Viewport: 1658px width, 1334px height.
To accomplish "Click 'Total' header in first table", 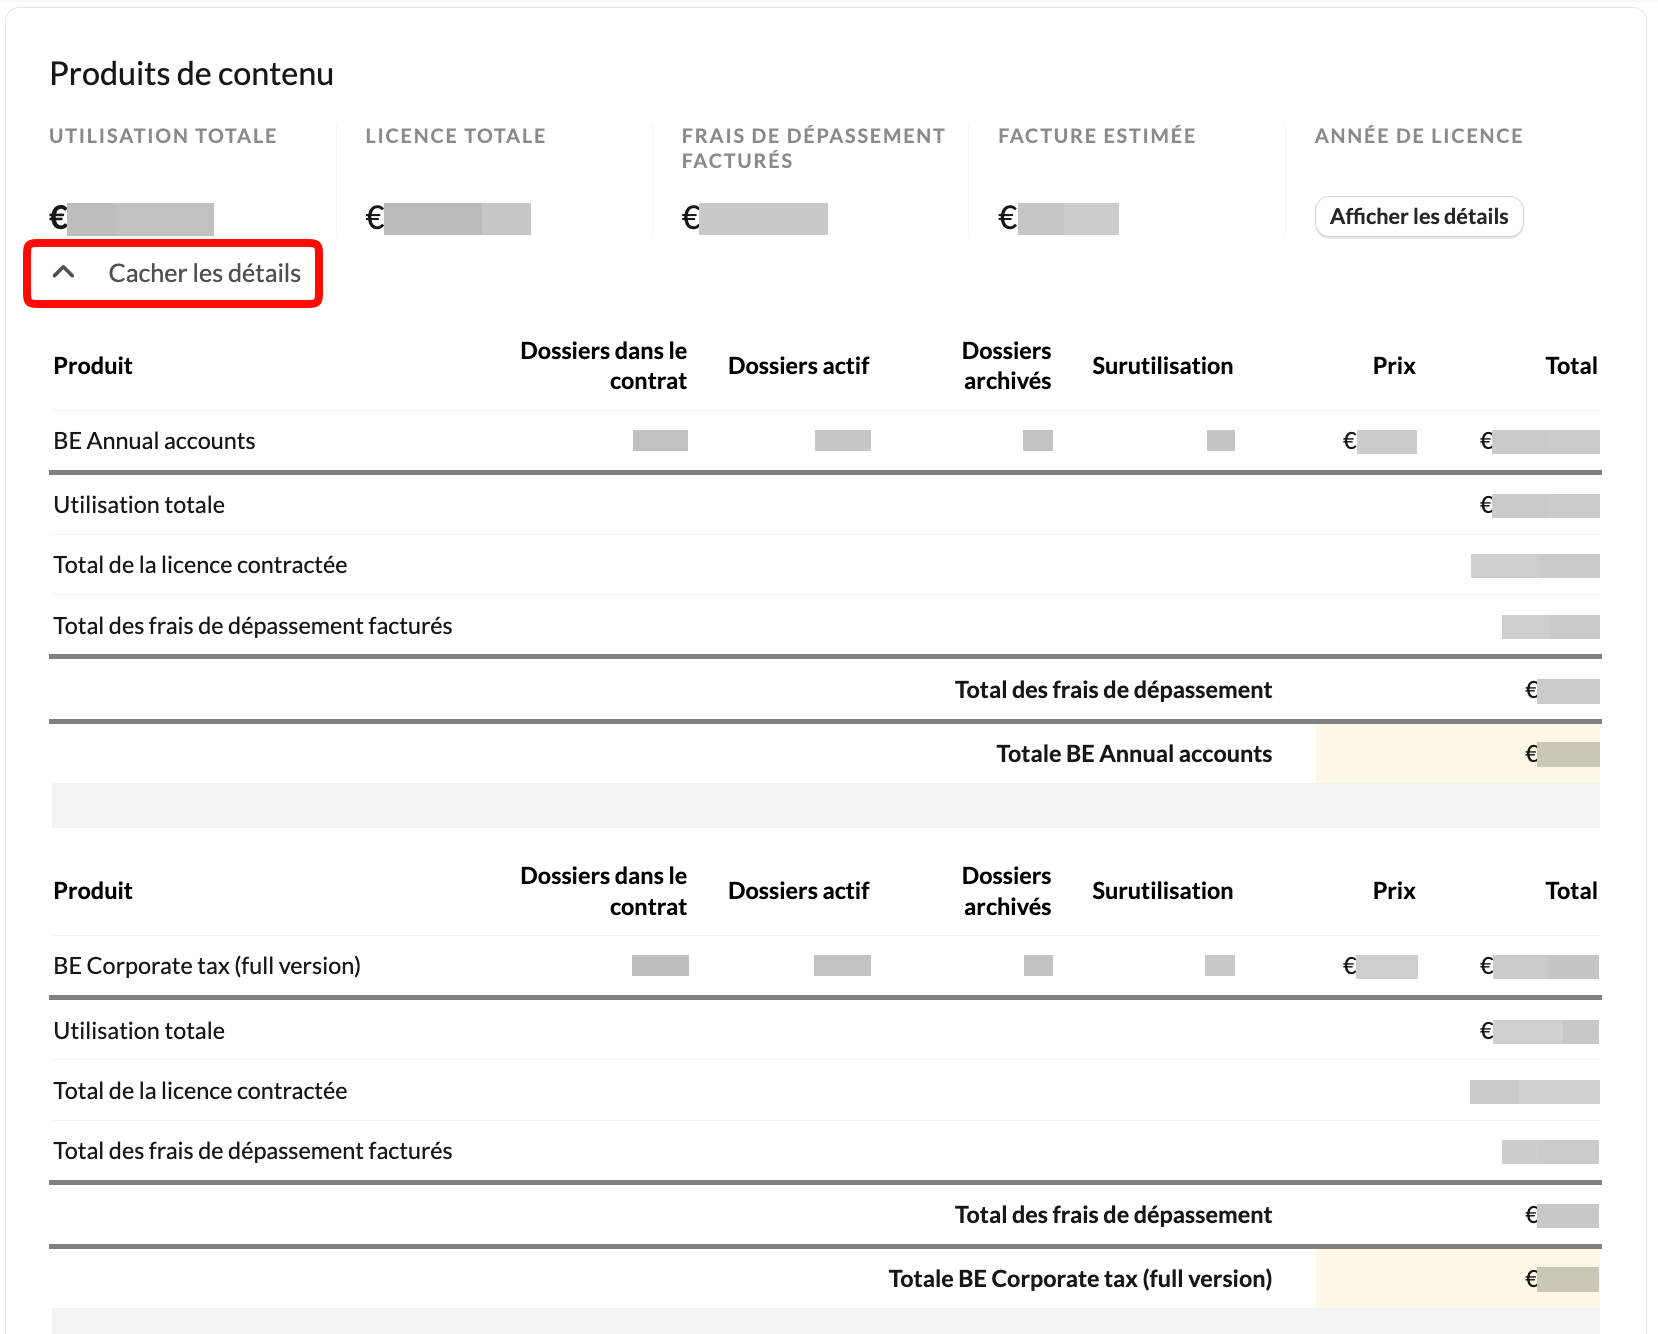I will click(1571, 366).
